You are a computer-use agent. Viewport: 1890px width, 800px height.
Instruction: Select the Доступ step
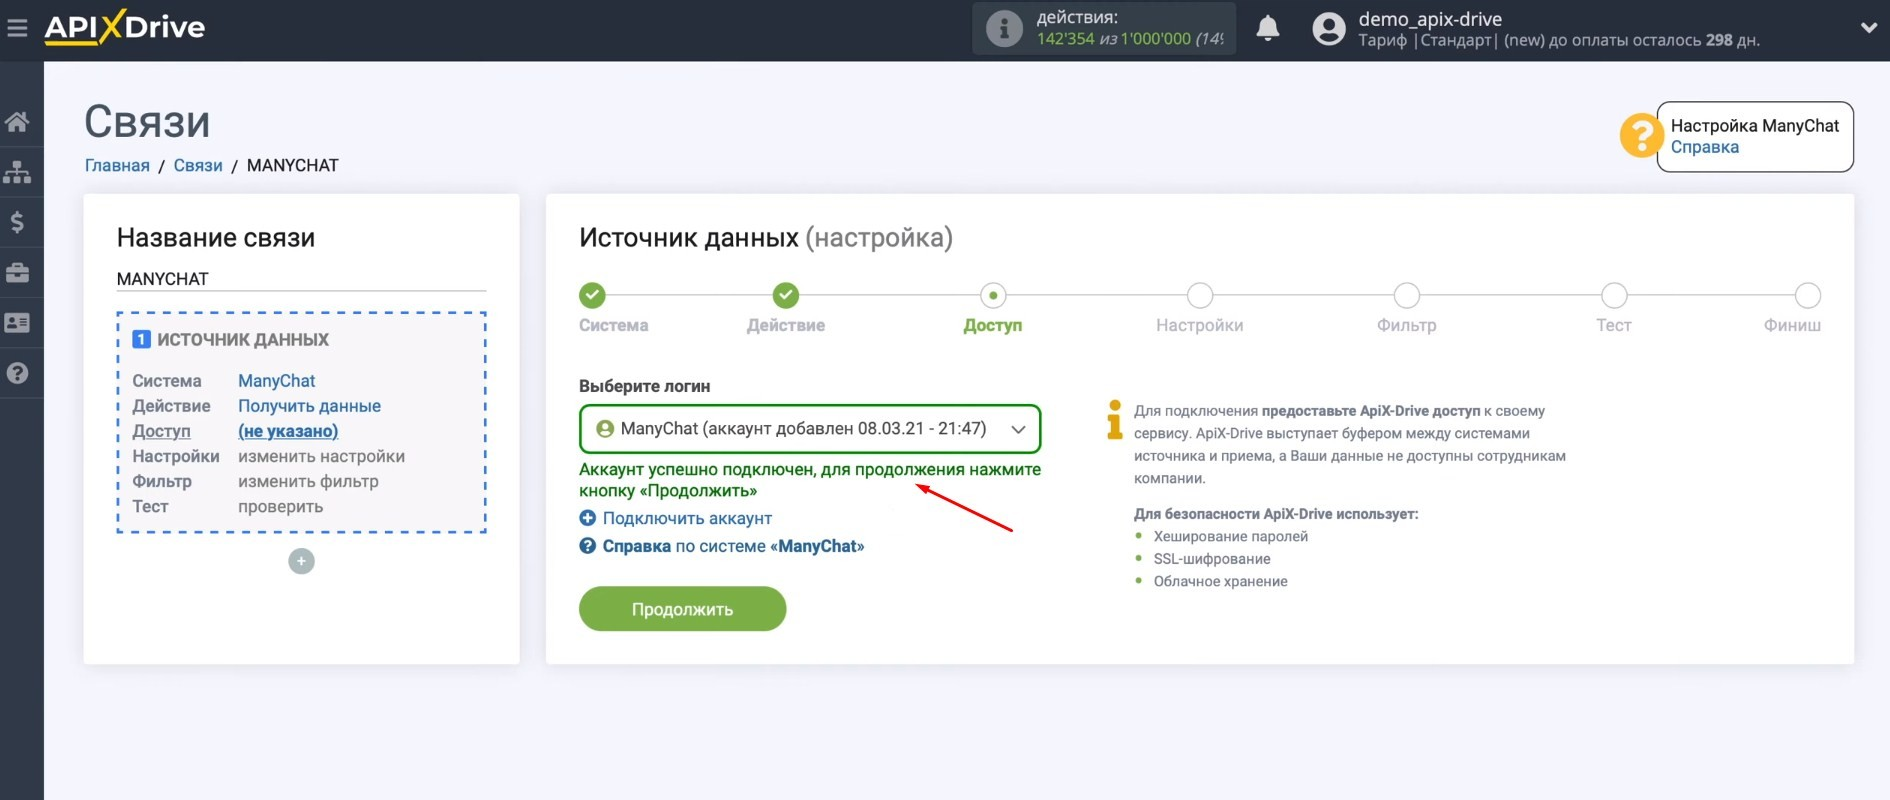coord(993,296)
